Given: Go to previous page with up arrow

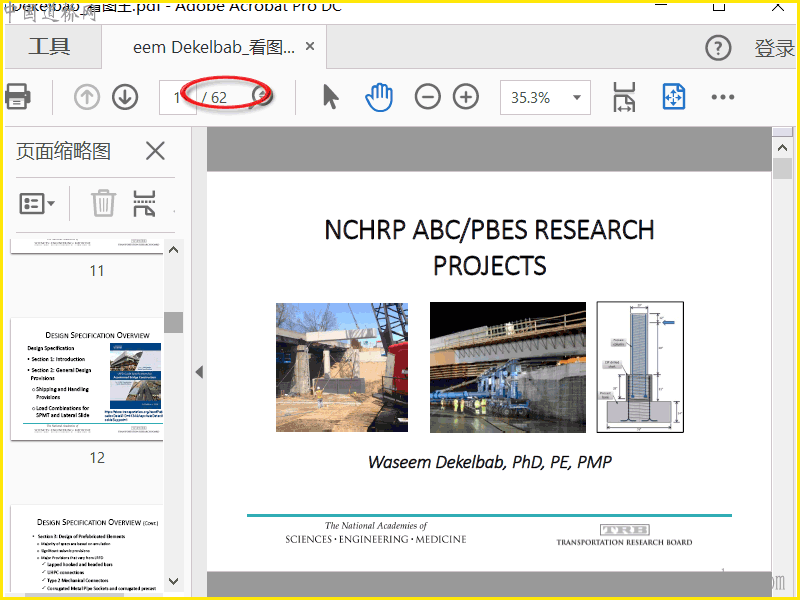Looking at the screenshot, I should (87, 97).
